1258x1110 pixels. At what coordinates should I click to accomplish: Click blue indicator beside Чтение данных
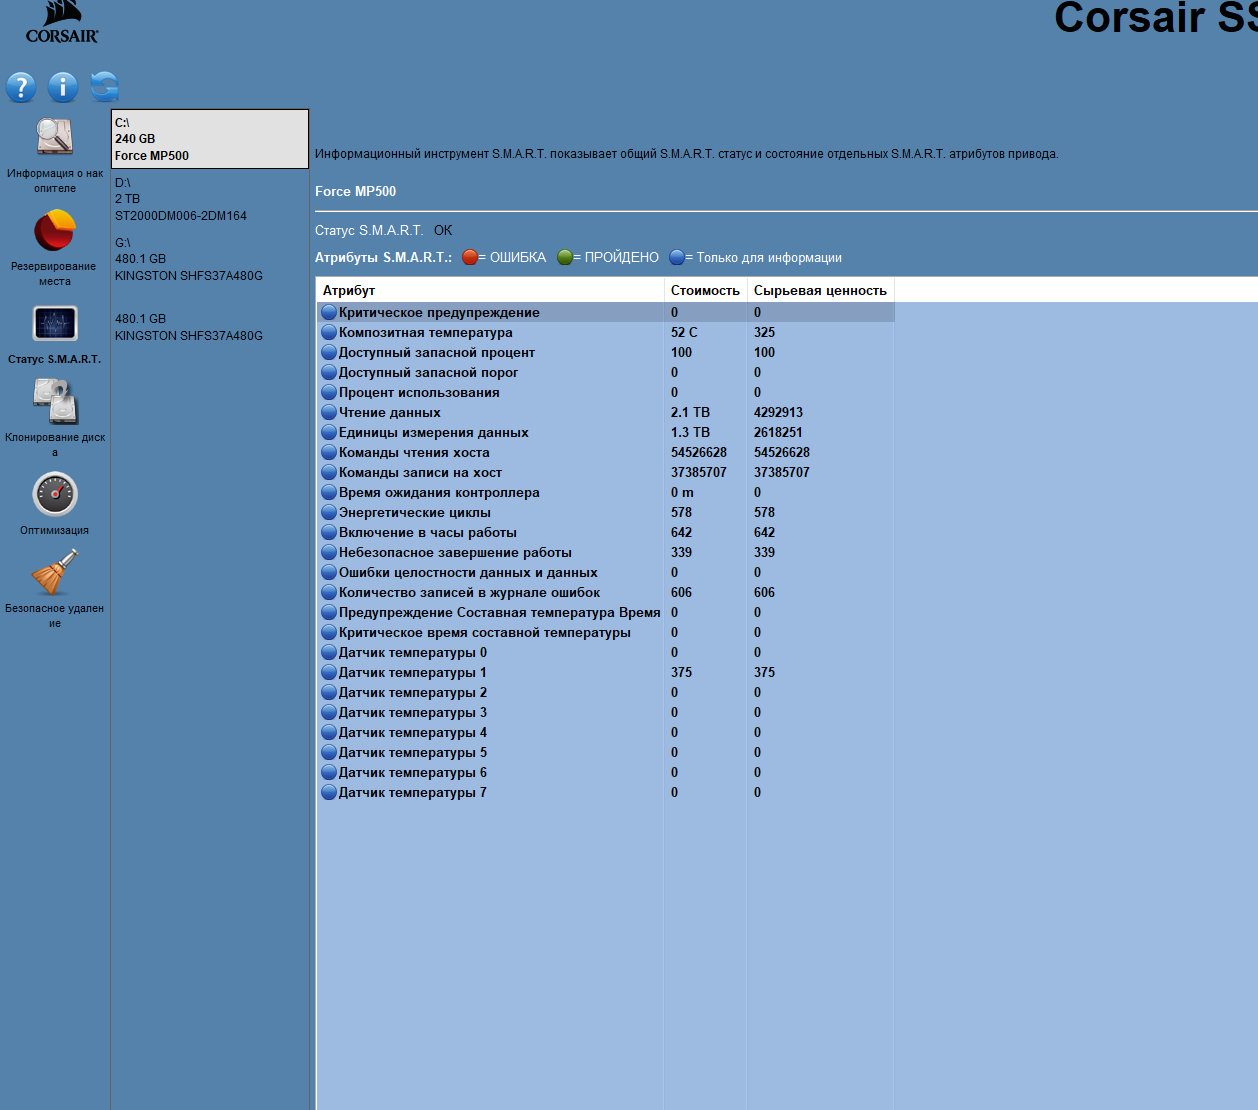point(329,412)
